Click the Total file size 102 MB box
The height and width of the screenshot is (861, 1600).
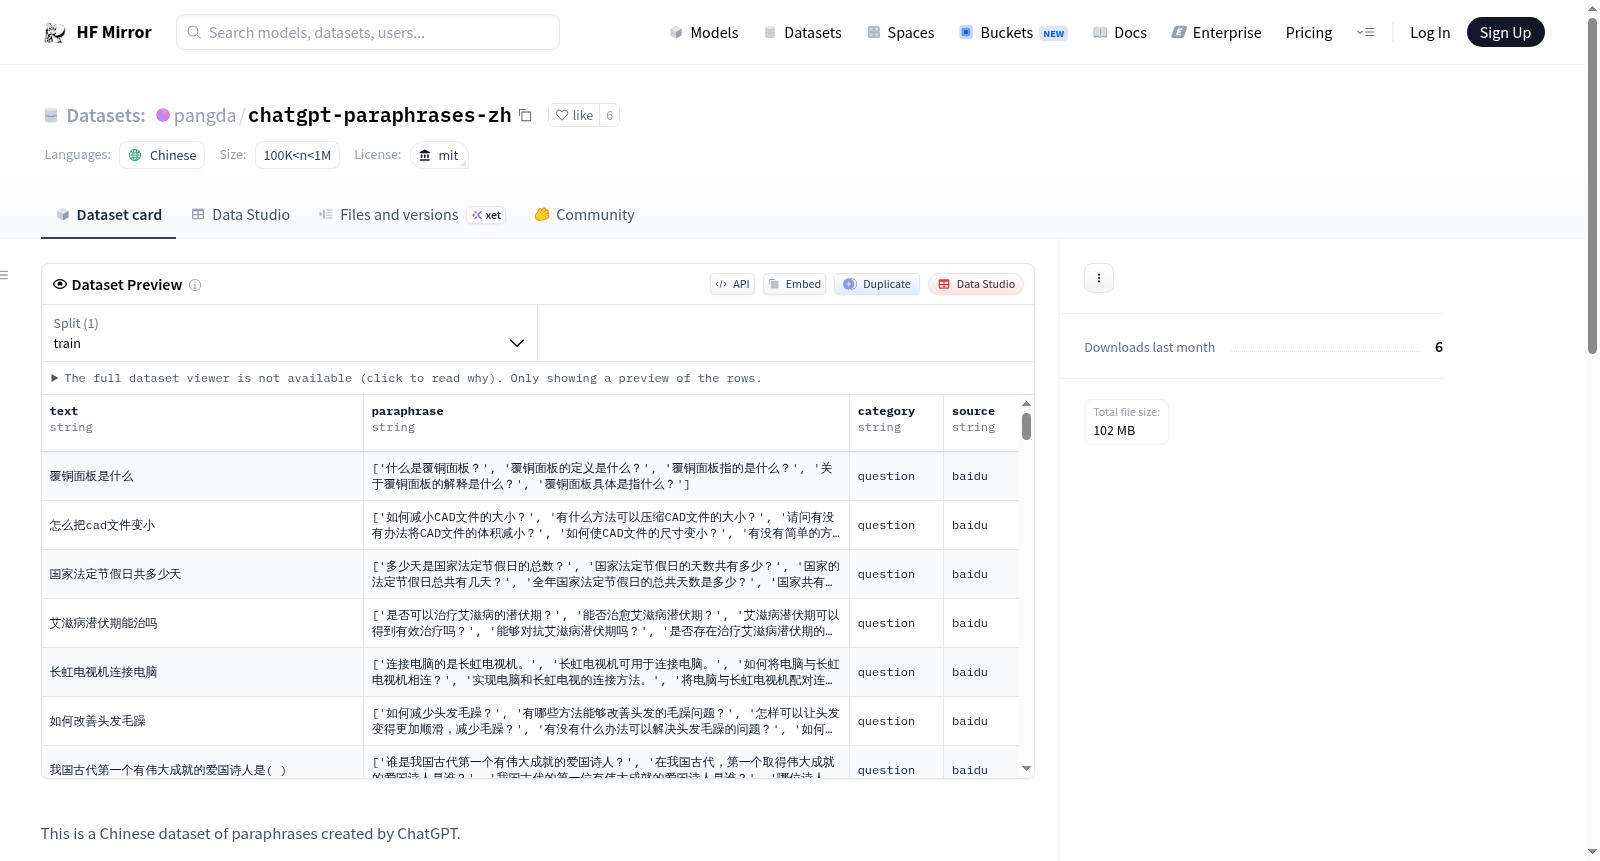coord(1126,422)
